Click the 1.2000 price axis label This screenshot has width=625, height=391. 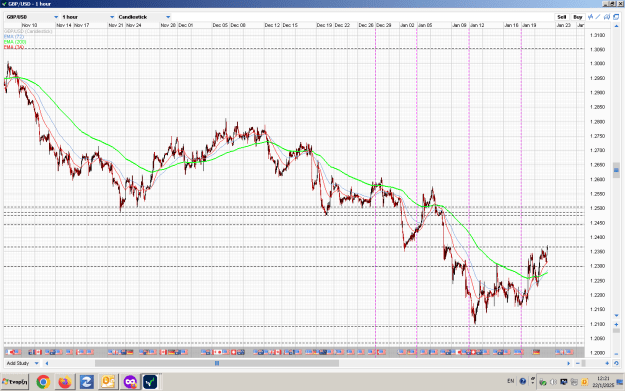click(597, 353)
